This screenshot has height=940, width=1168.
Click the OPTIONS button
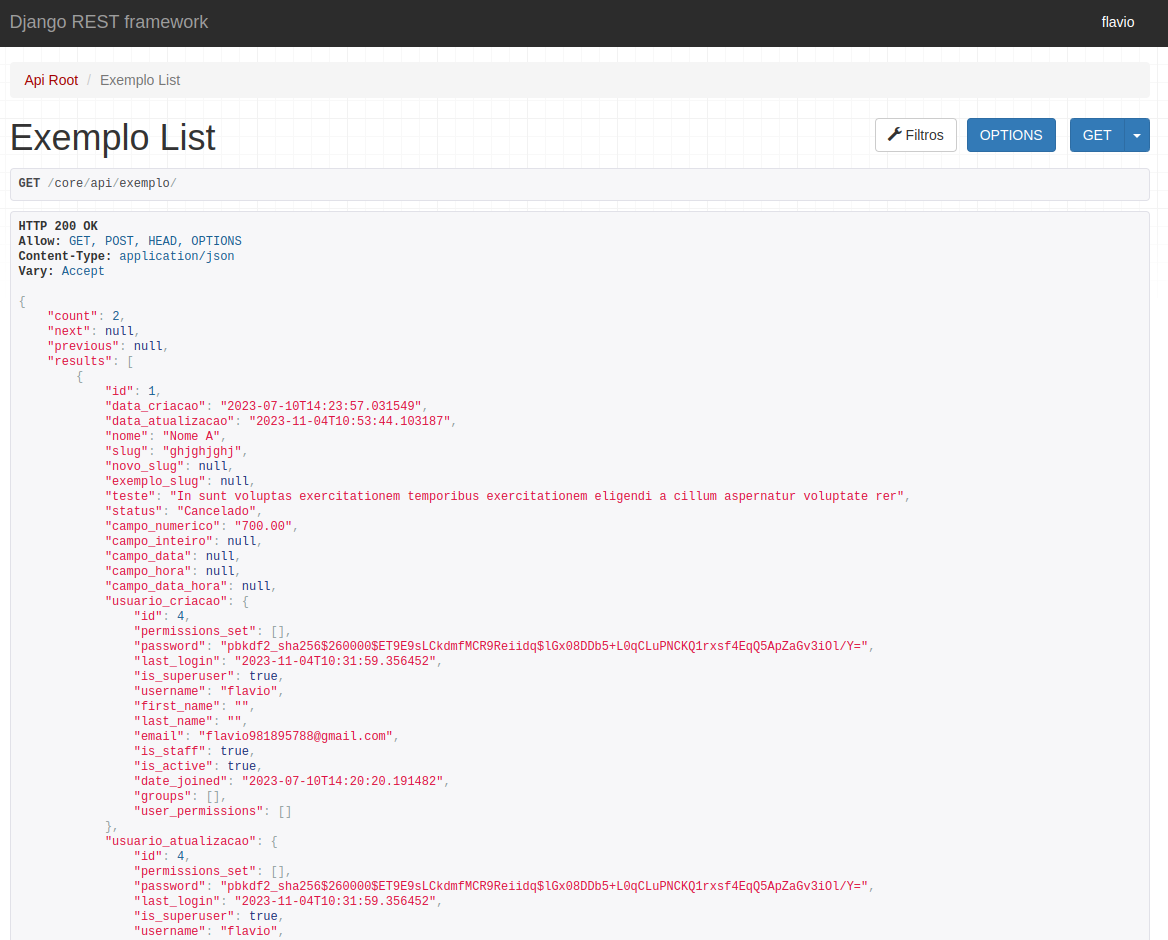(x=1011, y=135)
